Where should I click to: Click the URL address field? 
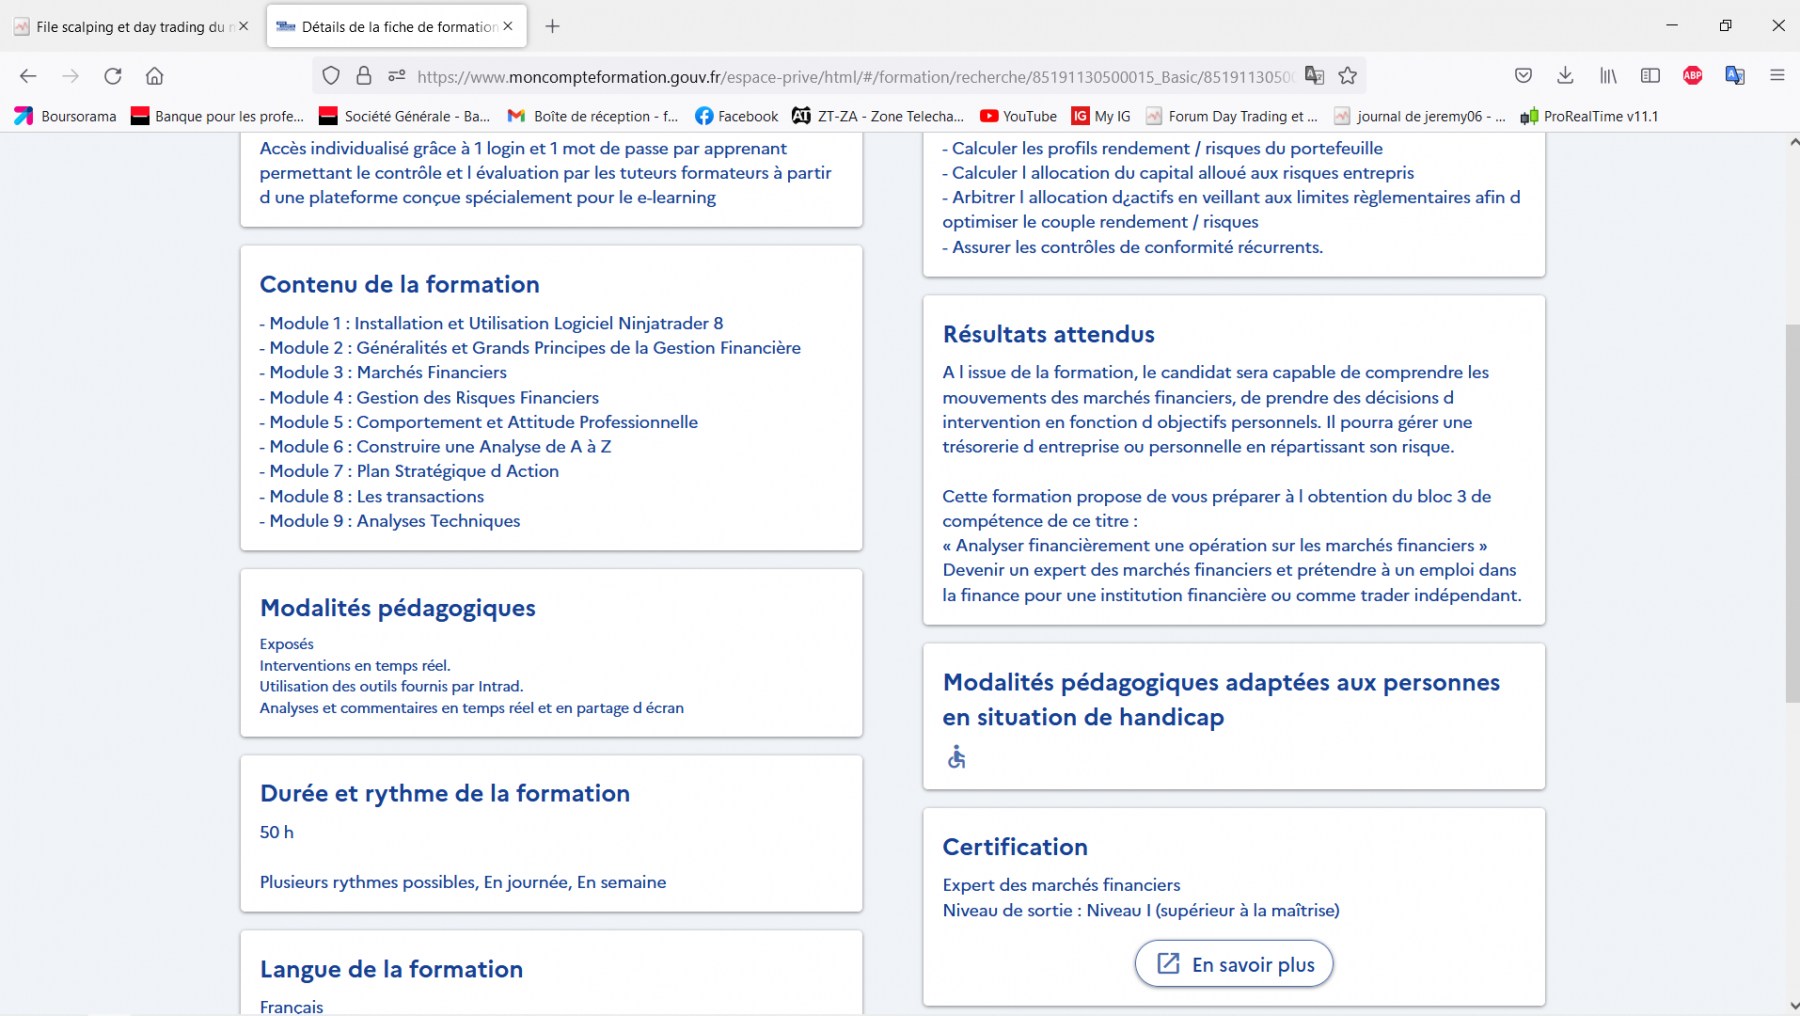pos(855,76)
